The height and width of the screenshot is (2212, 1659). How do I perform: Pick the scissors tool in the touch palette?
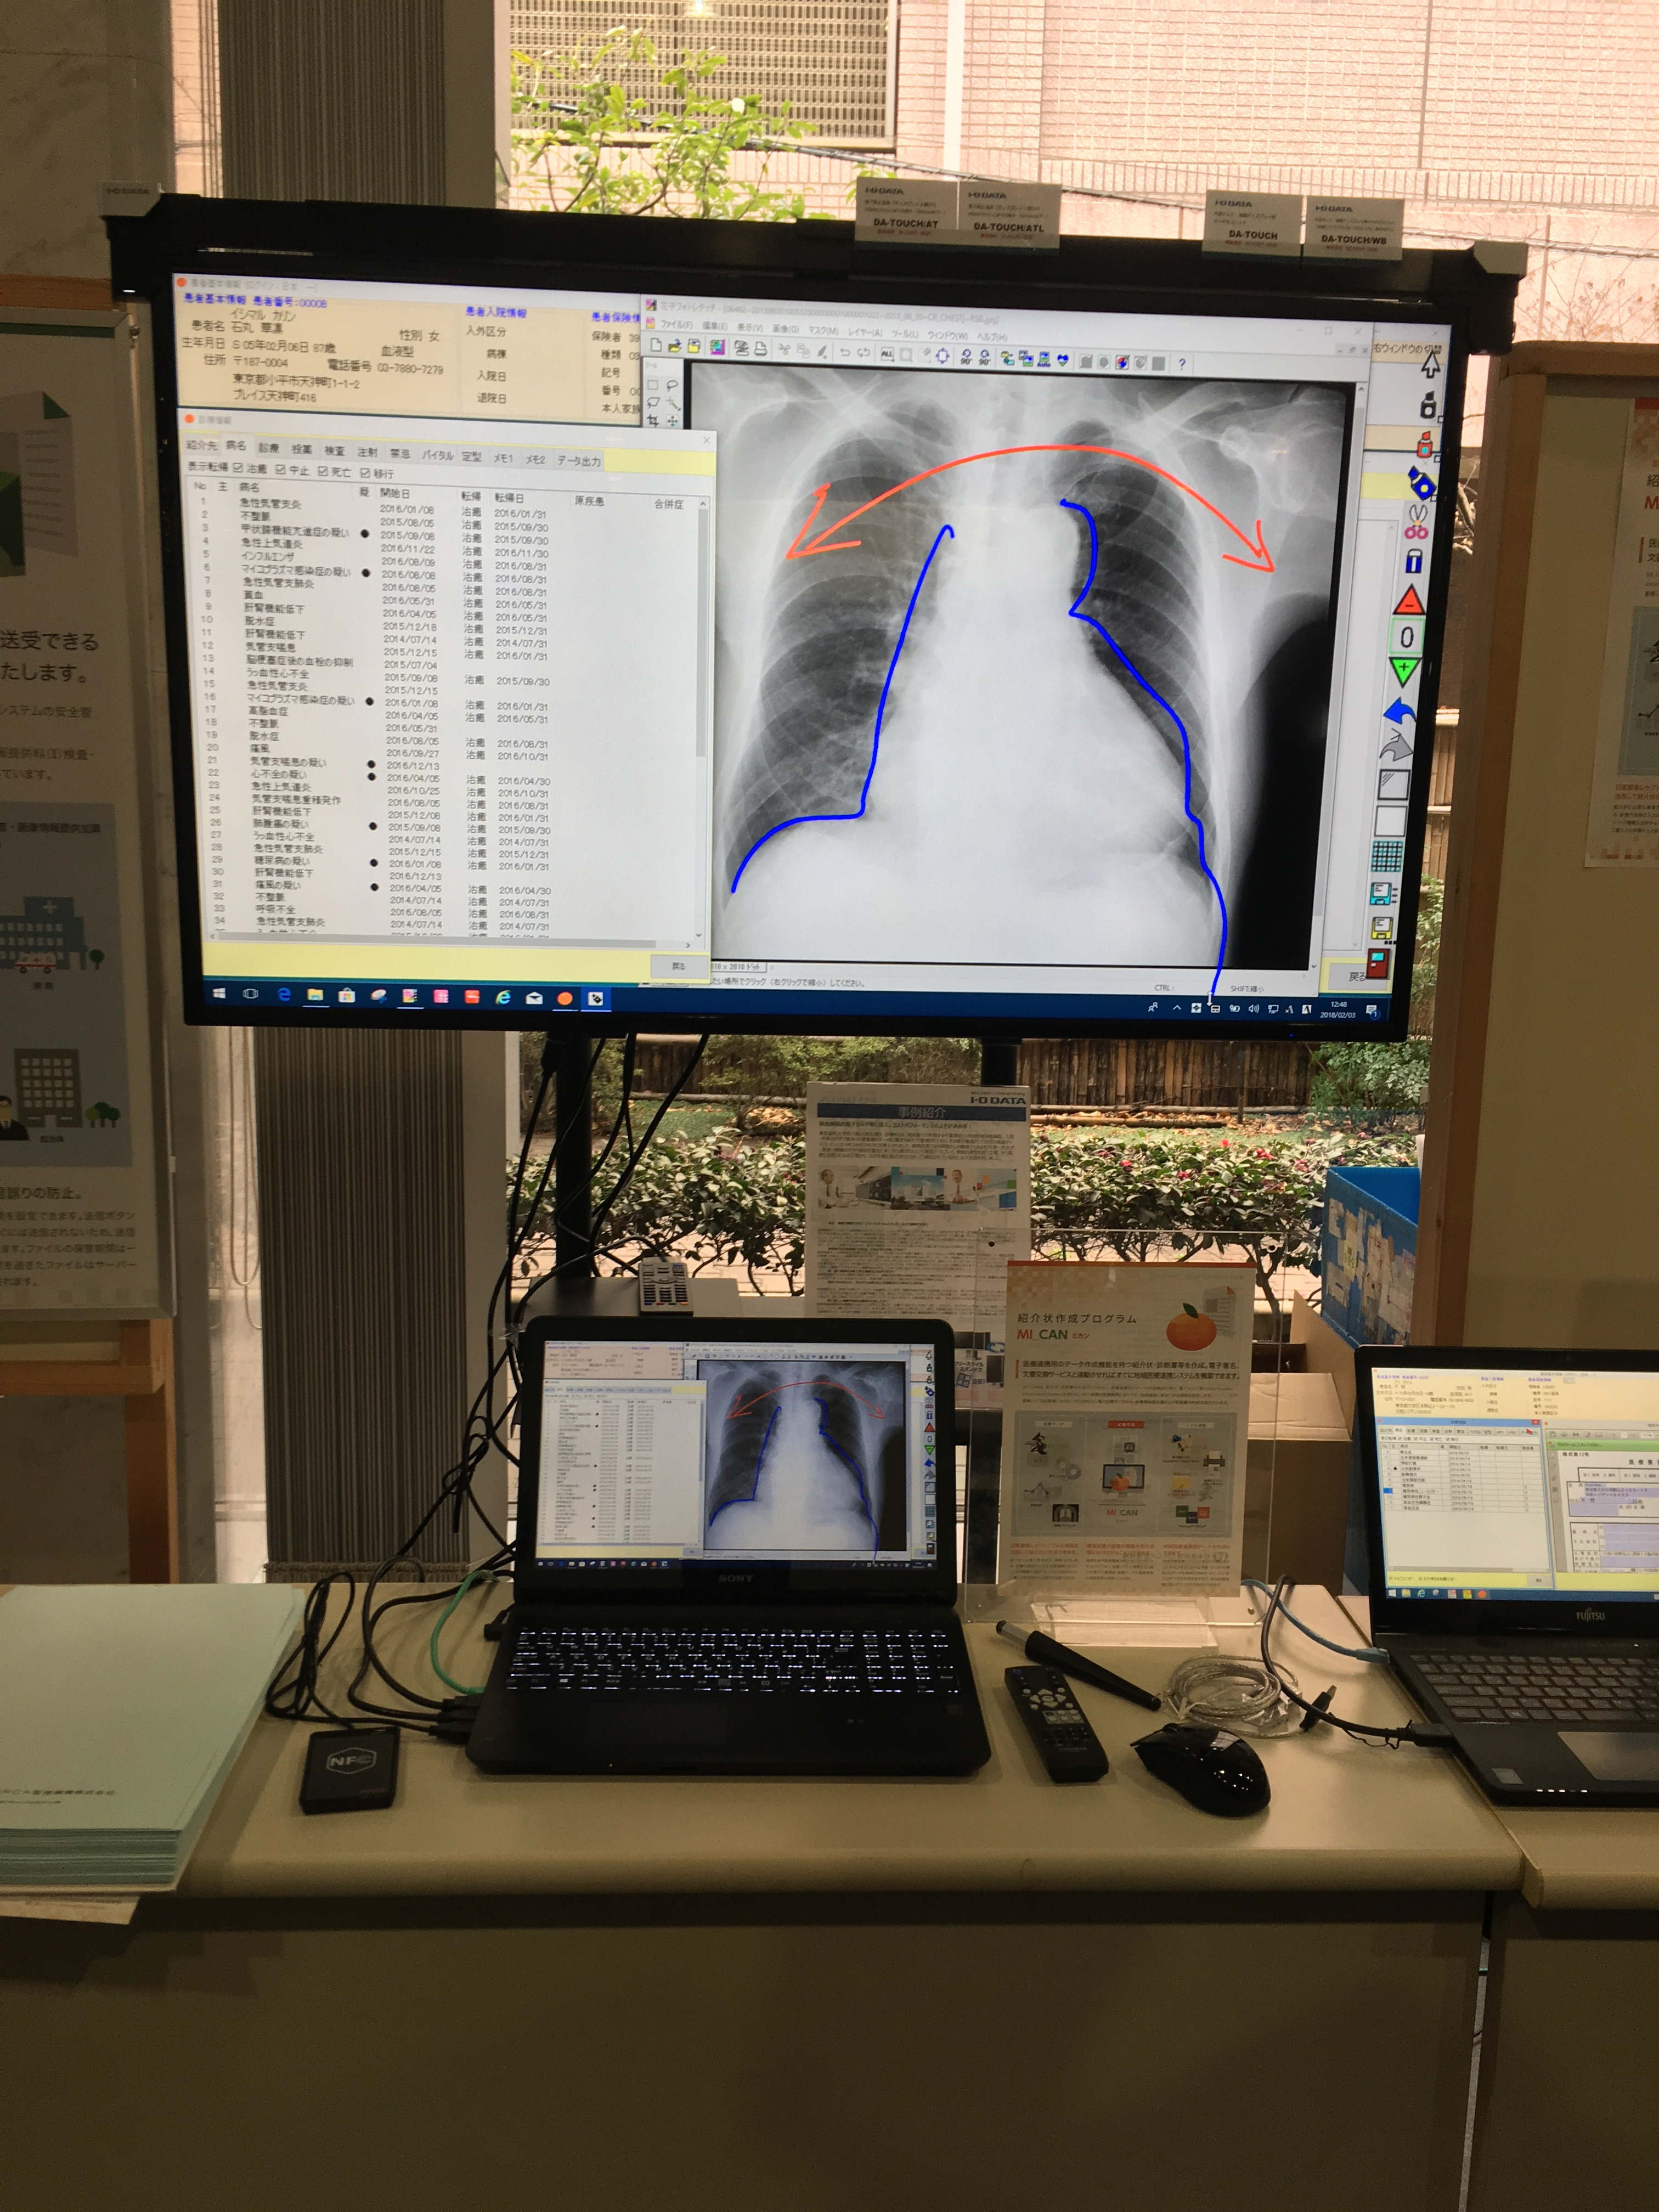[1415, 521]
